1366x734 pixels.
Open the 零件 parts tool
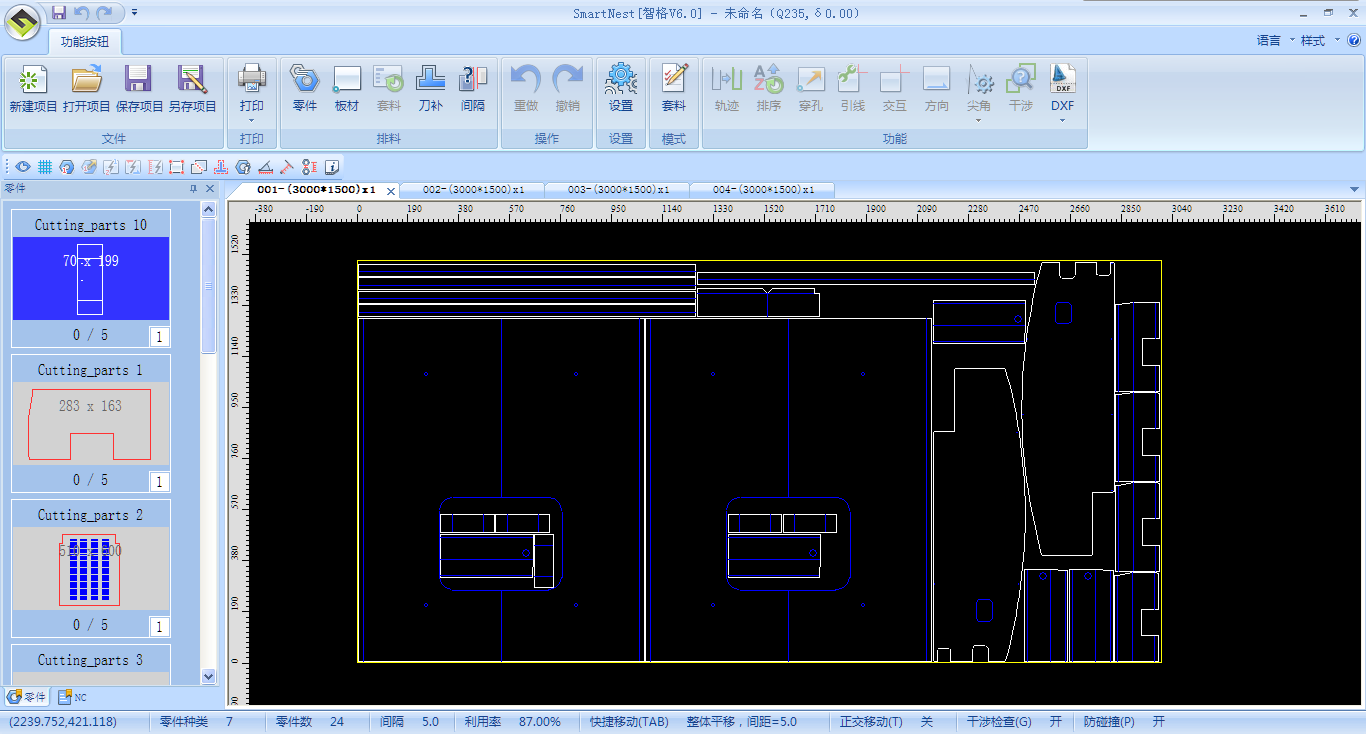(304, 89)
